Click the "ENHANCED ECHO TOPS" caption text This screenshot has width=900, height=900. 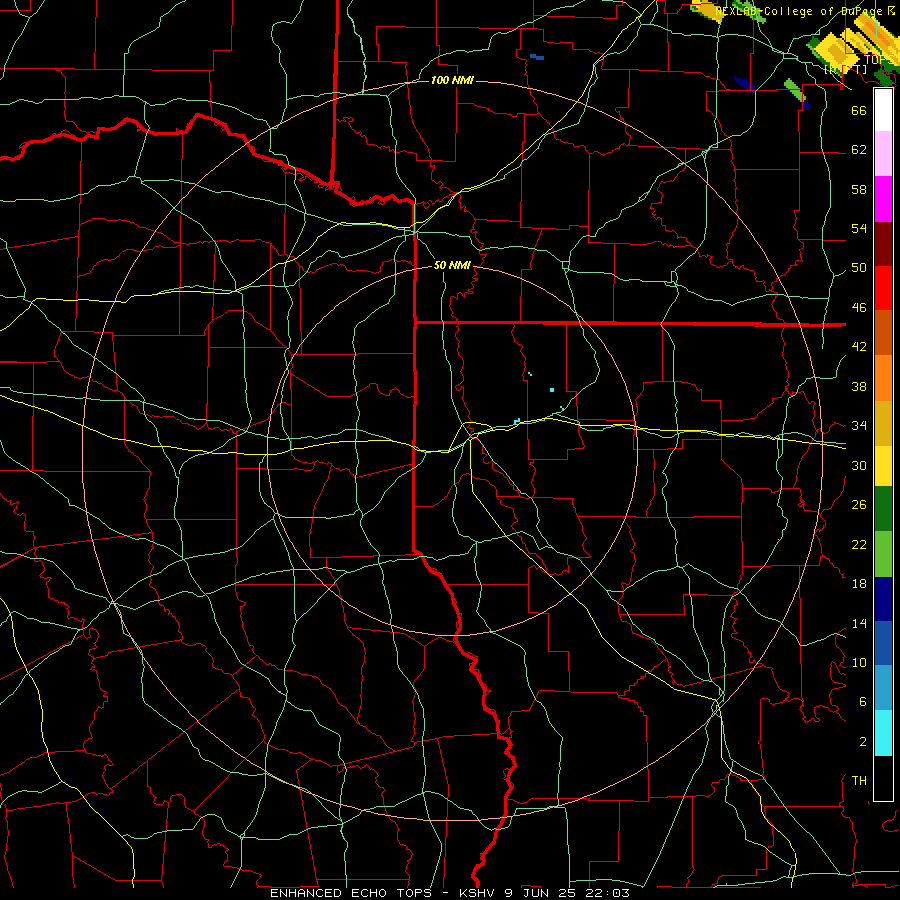(x=351, y=893)
